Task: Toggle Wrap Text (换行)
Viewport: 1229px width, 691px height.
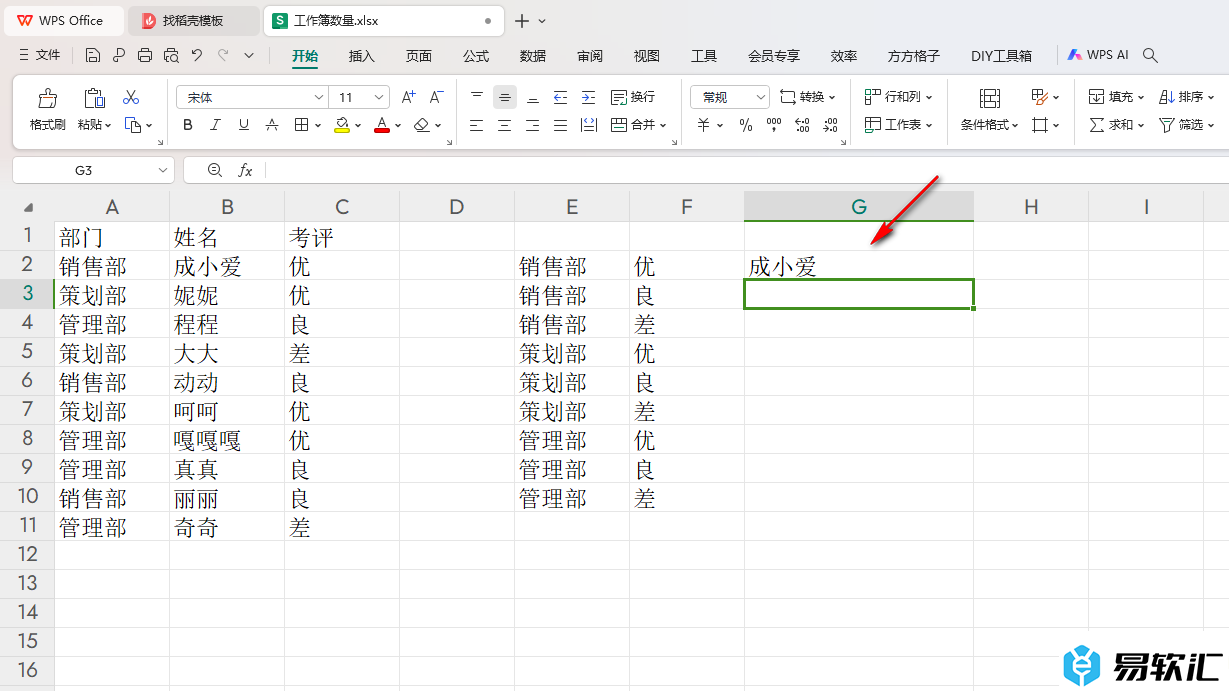Action: pos(633,97)
